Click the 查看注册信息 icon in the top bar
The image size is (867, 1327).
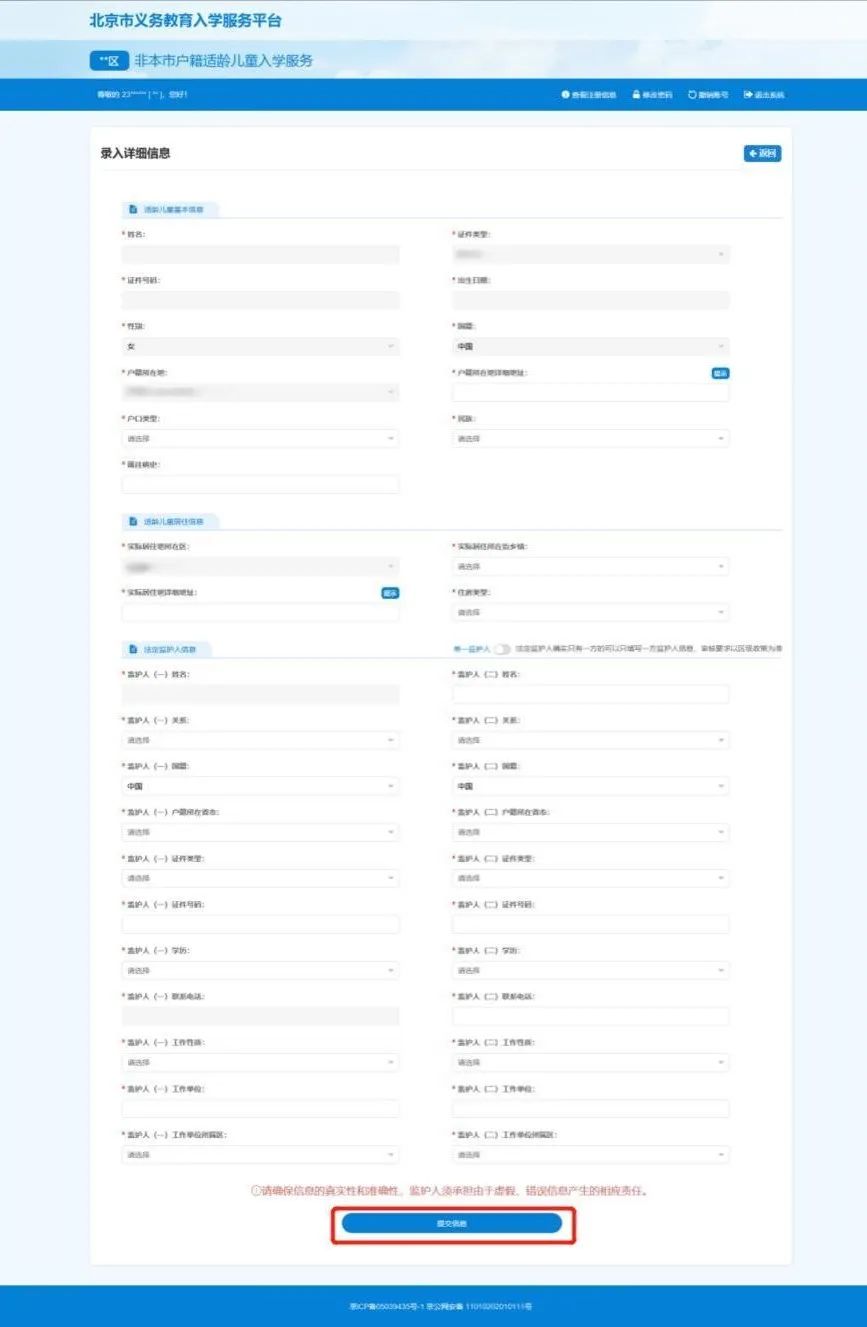coord(565,95)
